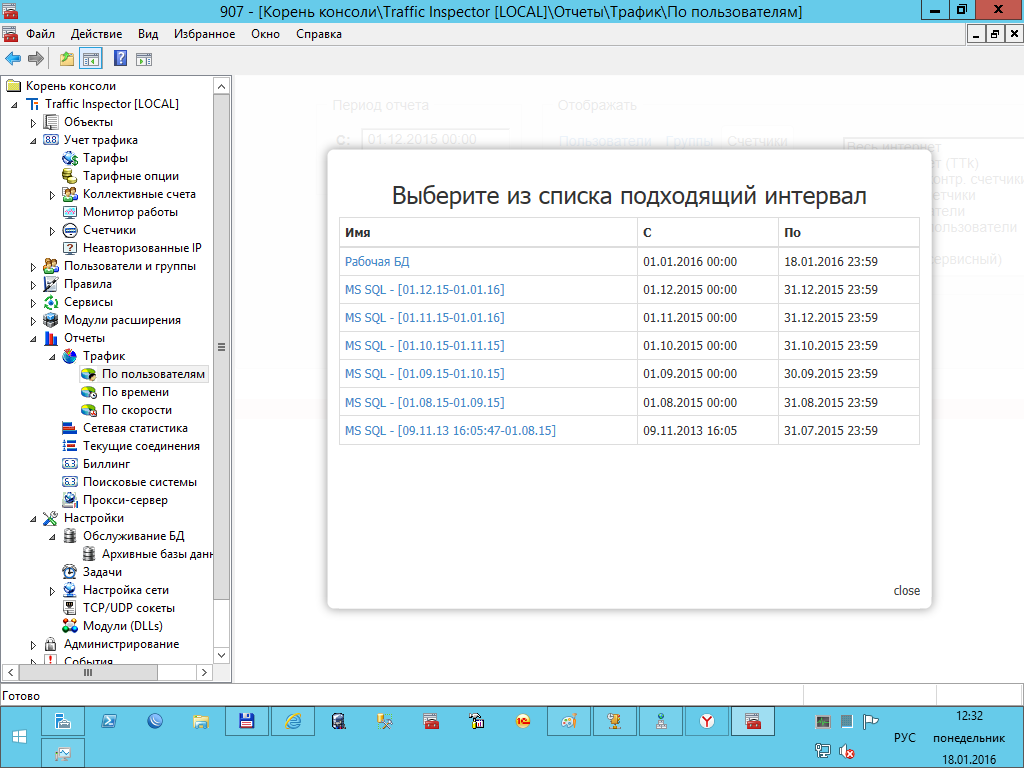The height and width of the screenshot is (768, 1024).
Task: Expand the Сервисы tree node
Action: [x=33, y=303]
